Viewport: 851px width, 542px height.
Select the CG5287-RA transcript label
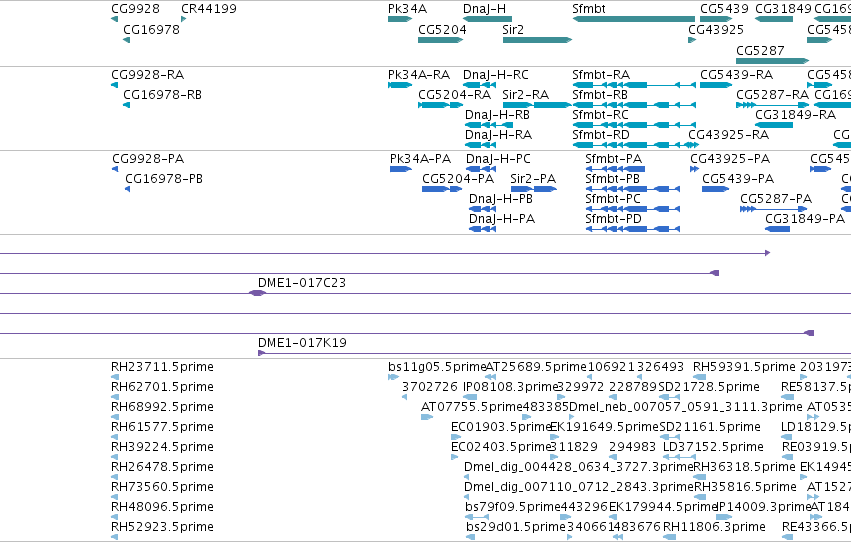[x=772, y=95]
